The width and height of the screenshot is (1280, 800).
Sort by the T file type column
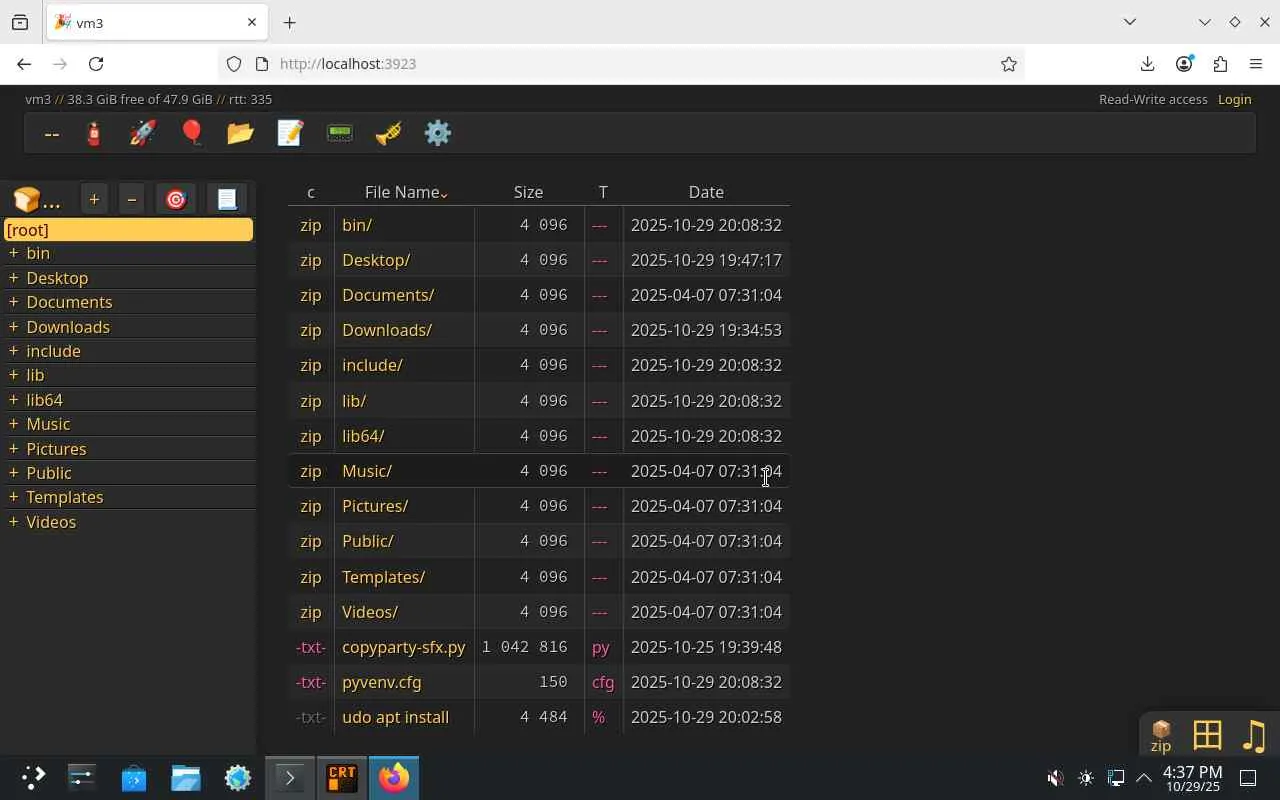tap(603, 192)
